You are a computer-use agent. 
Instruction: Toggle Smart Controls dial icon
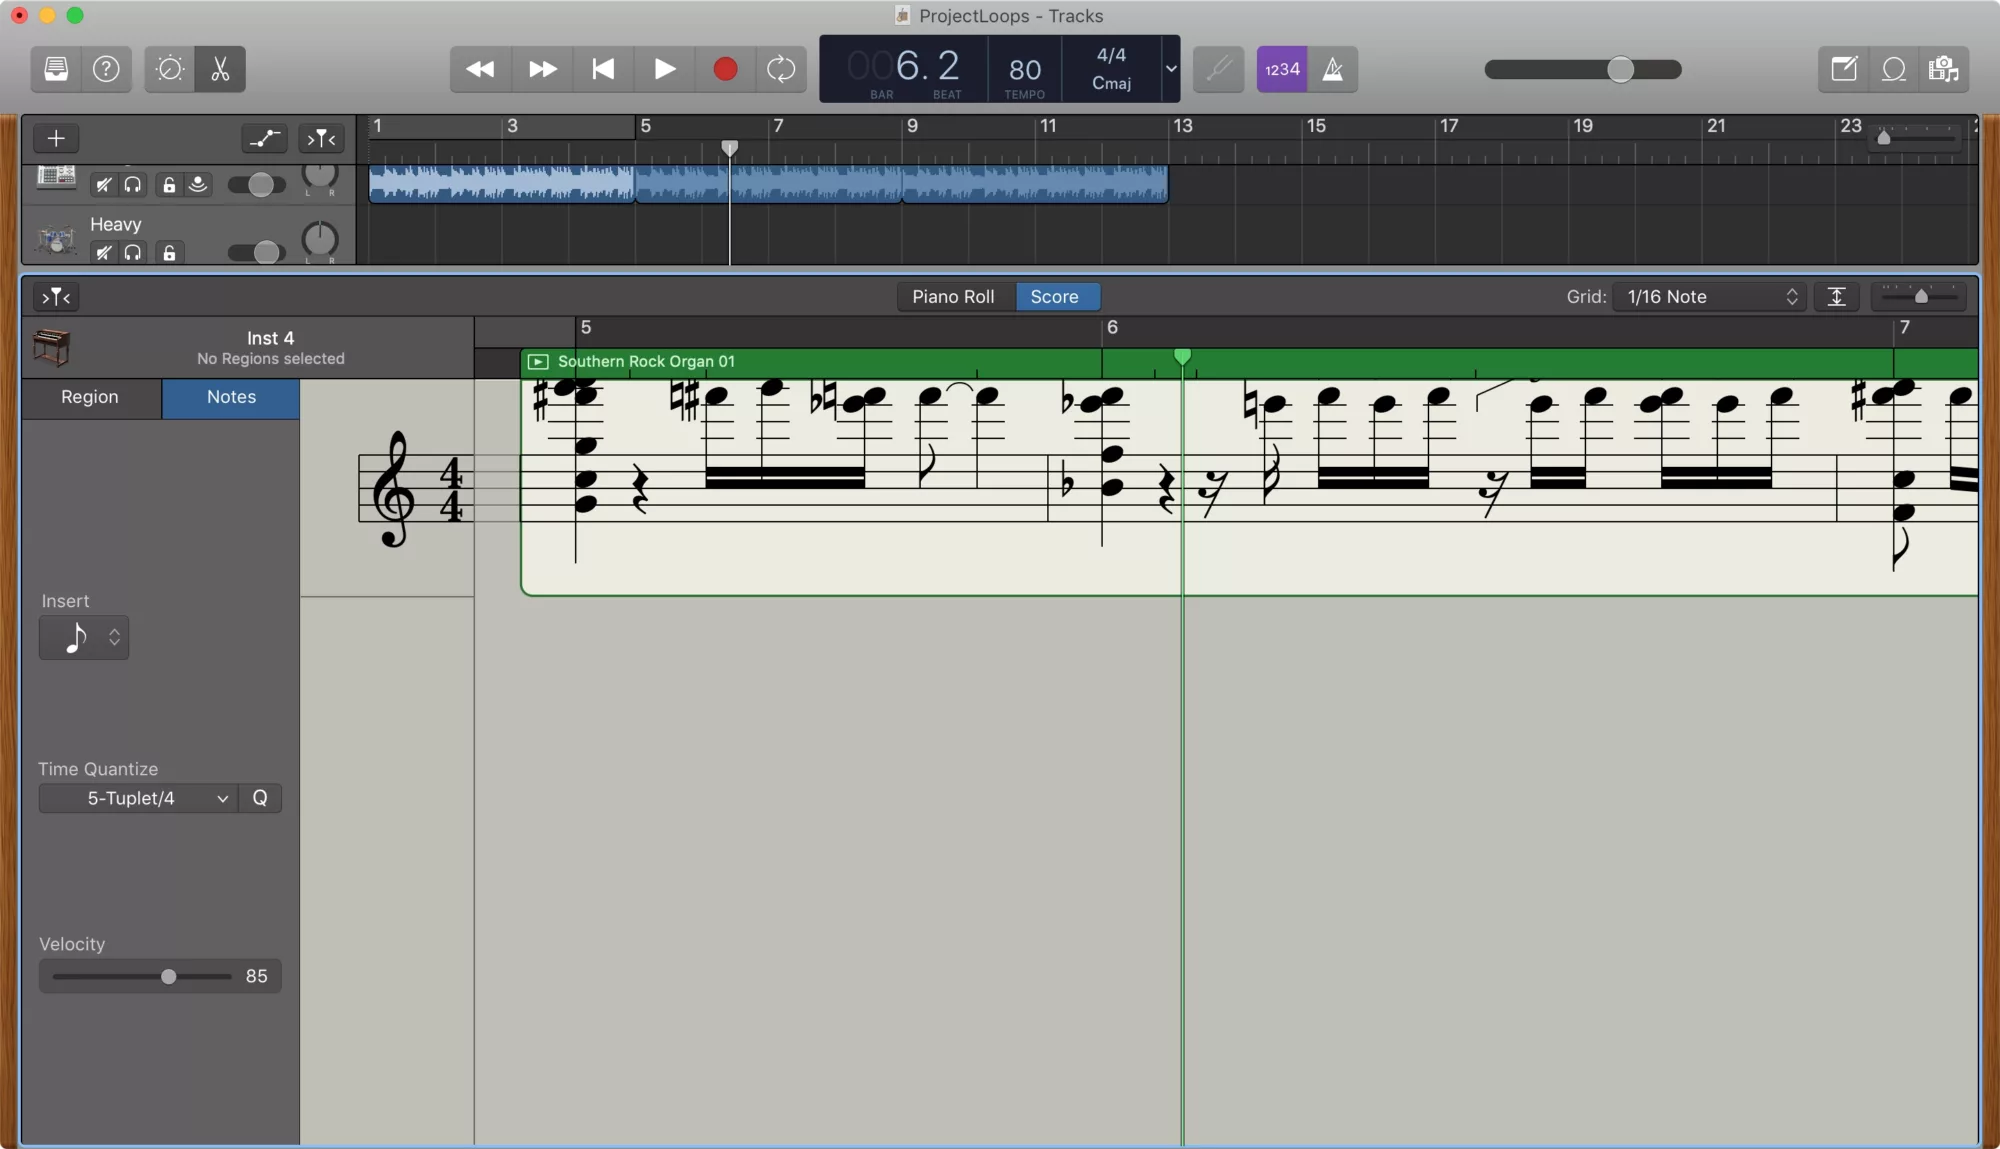pos(170,69)
